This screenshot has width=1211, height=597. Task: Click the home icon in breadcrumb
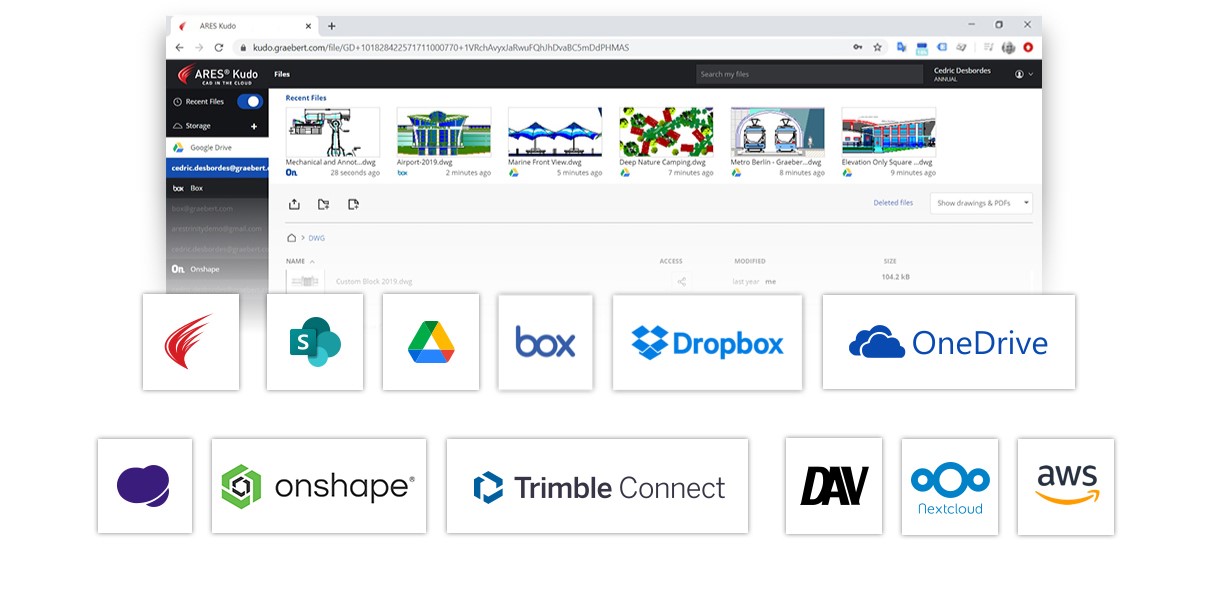[x=291, y=238]
